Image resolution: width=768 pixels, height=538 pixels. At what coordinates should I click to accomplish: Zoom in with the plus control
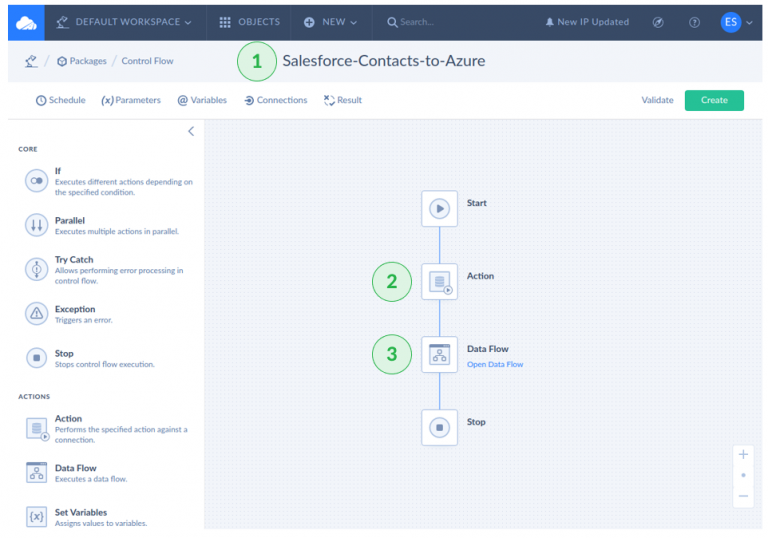point(743,454)
